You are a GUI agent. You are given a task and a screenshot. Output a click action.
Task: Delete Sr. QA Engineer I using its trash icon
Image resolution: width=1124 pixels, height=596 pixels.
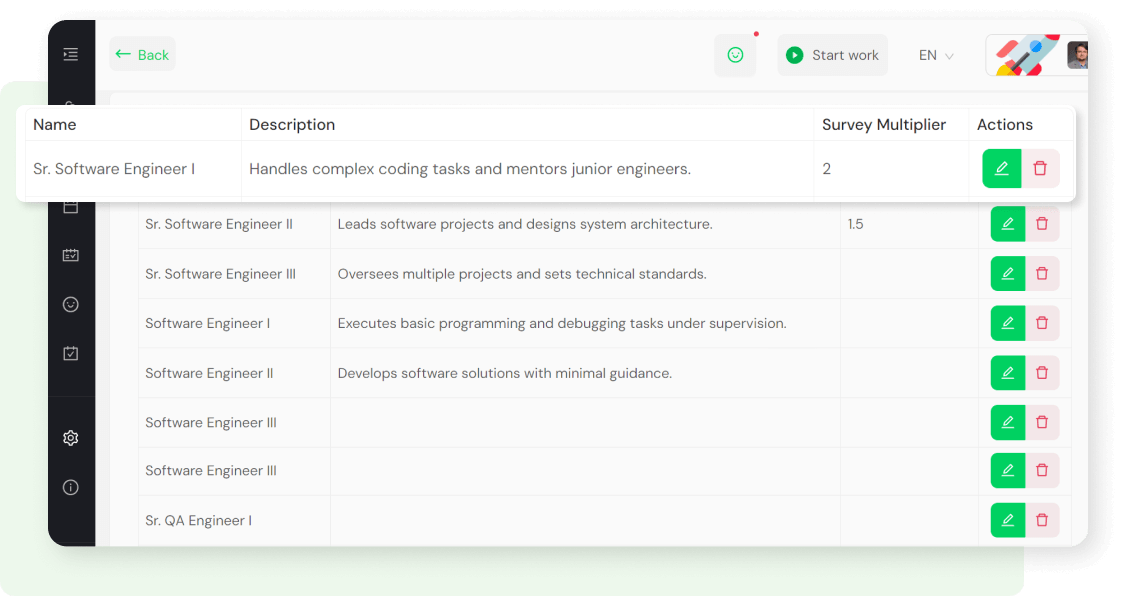click(x=1042, y=520)
